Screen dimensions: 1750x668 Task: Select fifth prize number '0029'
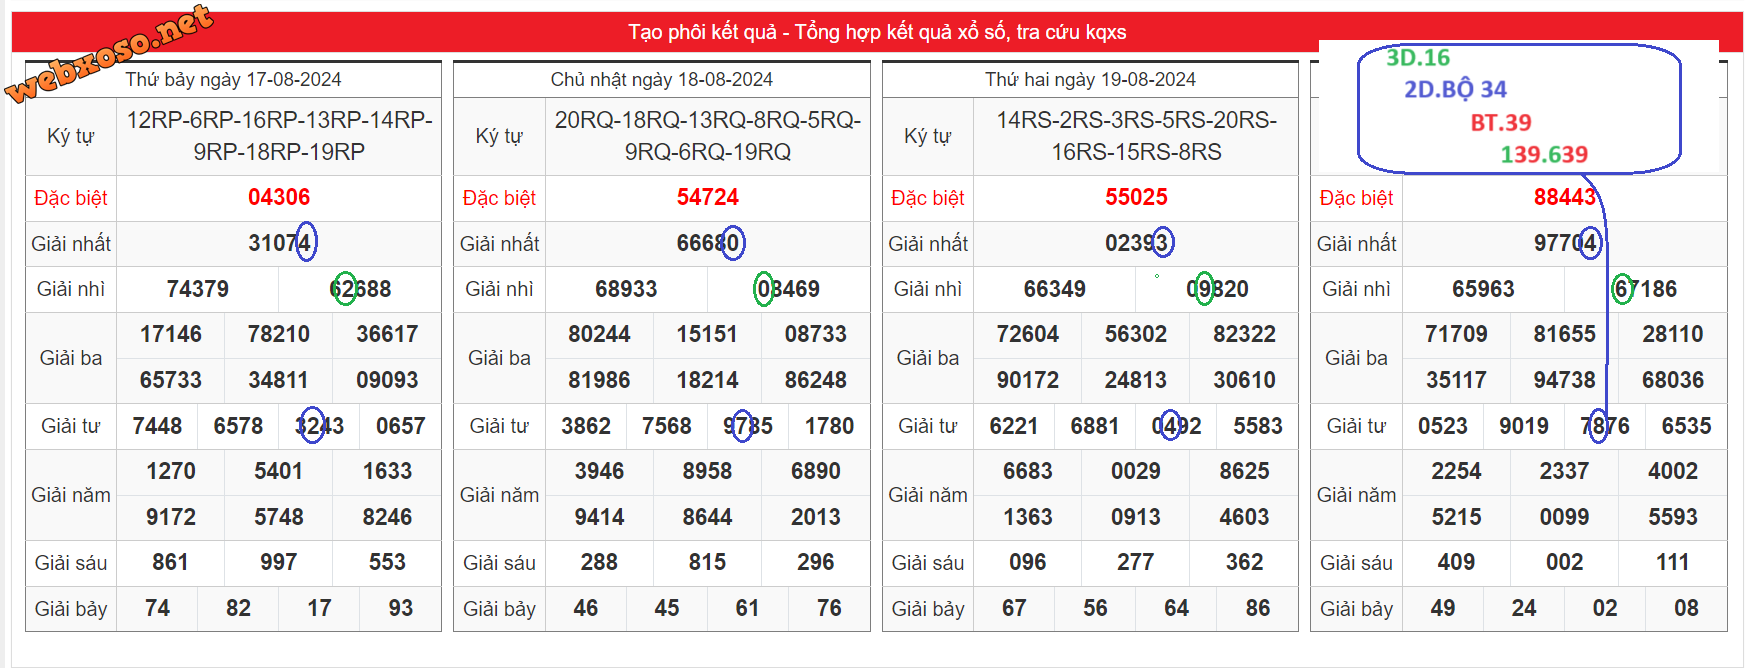(x=1136, y=471)
